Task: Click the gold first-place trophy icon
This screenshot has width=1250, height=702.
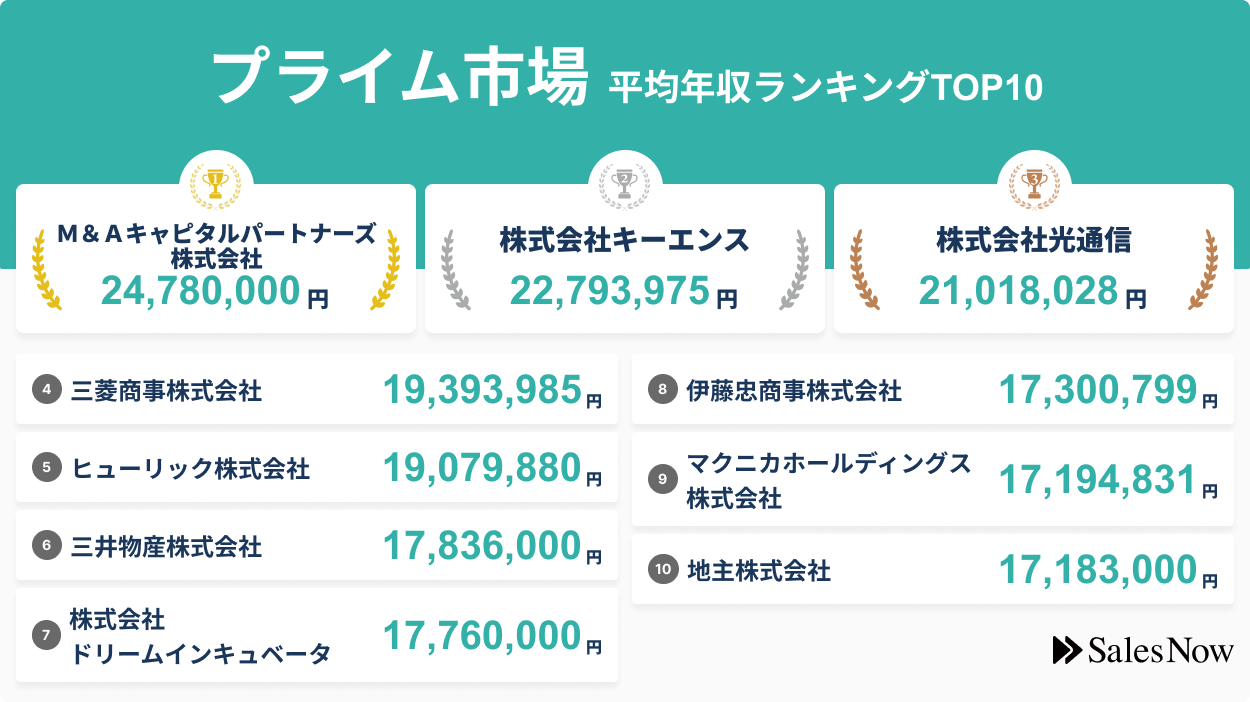Action: pyautogui.click(x=215, y=182)
